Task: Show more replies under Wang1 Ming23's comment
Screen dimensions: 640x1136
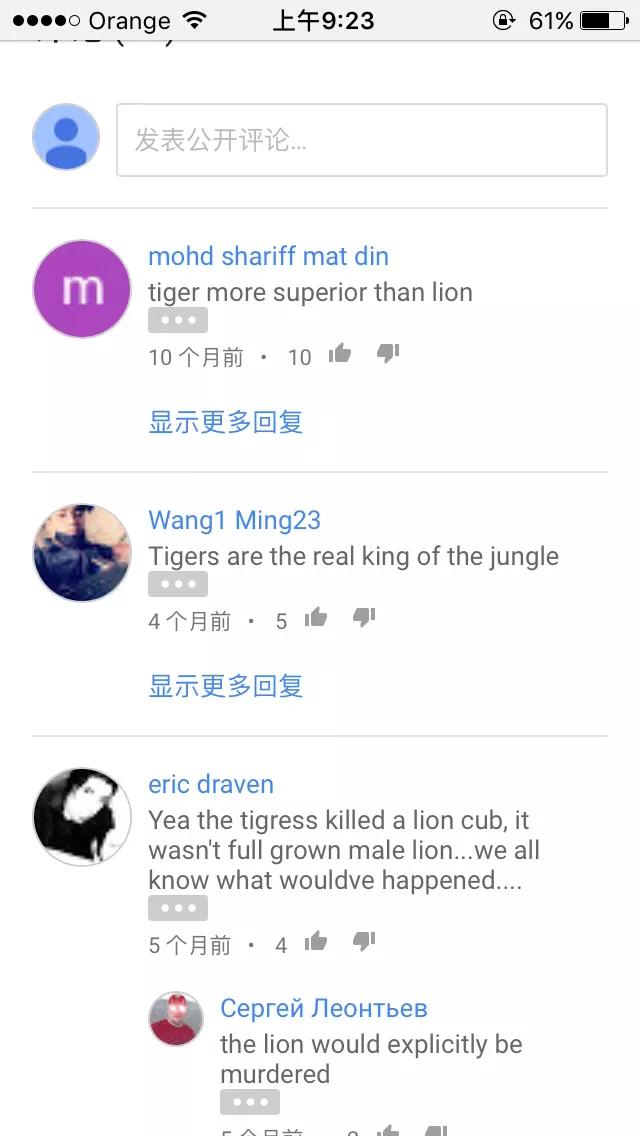Action: 225,685
